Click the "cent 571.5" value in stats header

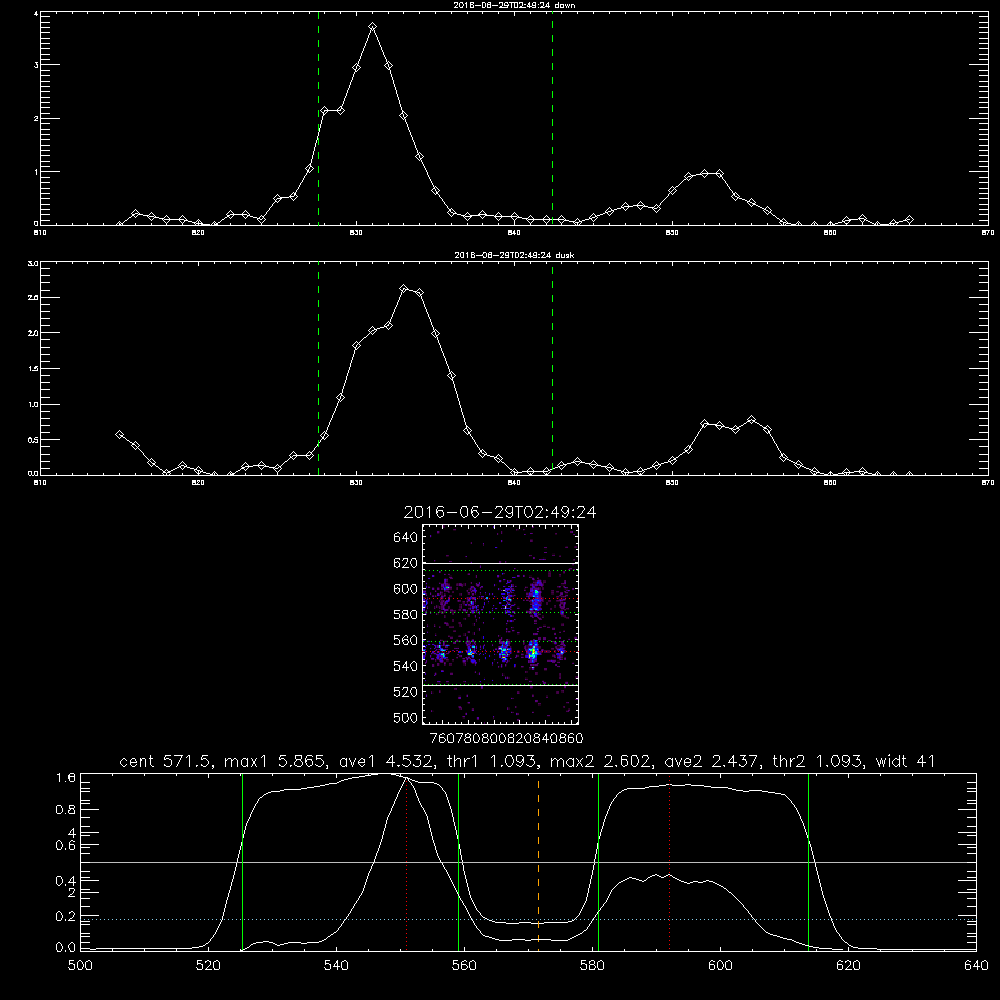[165, 761]
